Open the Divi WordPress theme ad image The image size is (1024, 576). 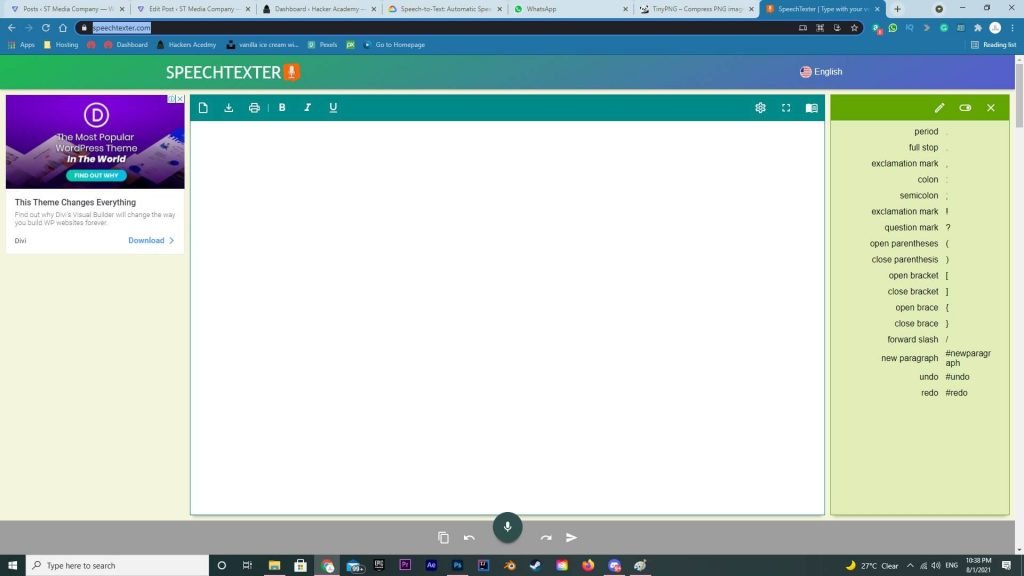[95, 142]
